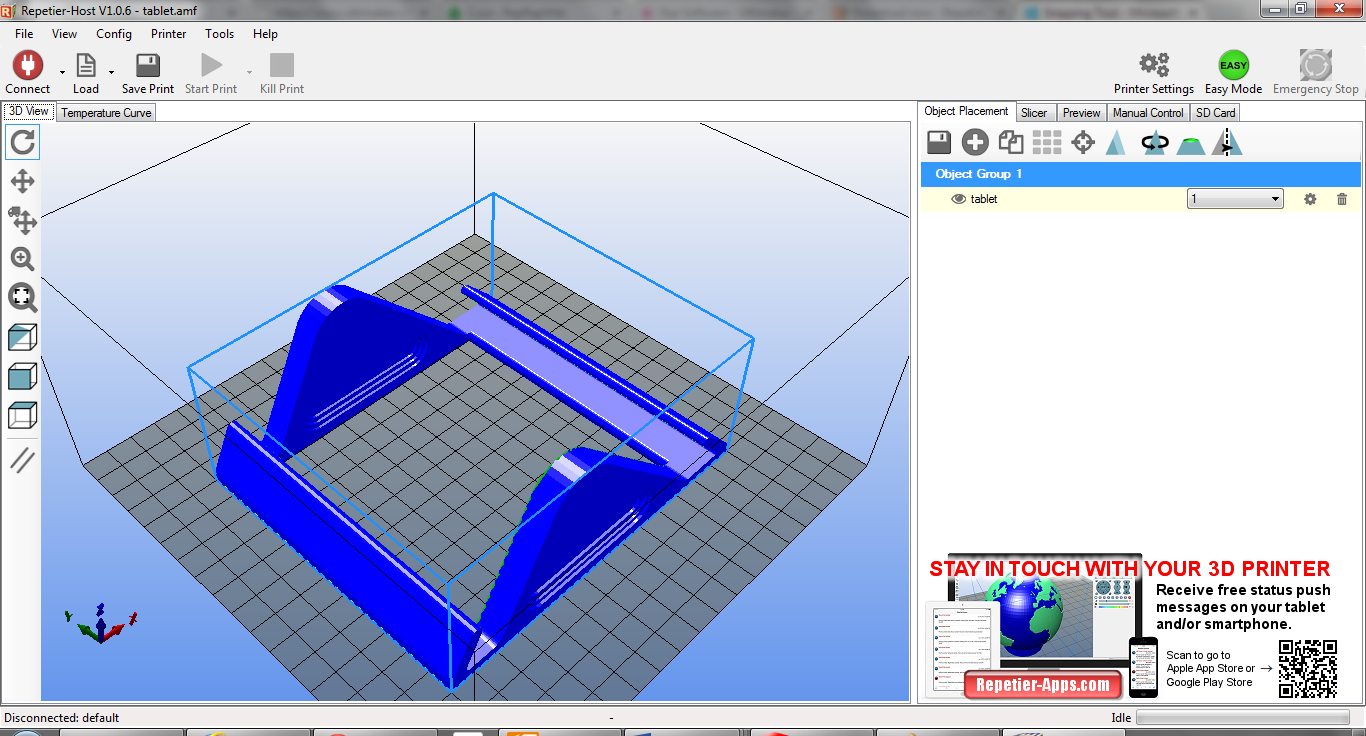The width and height of the screenshot is (1366, 736).
Task: Switch to the 3D View tab
Action: [28, 112]
